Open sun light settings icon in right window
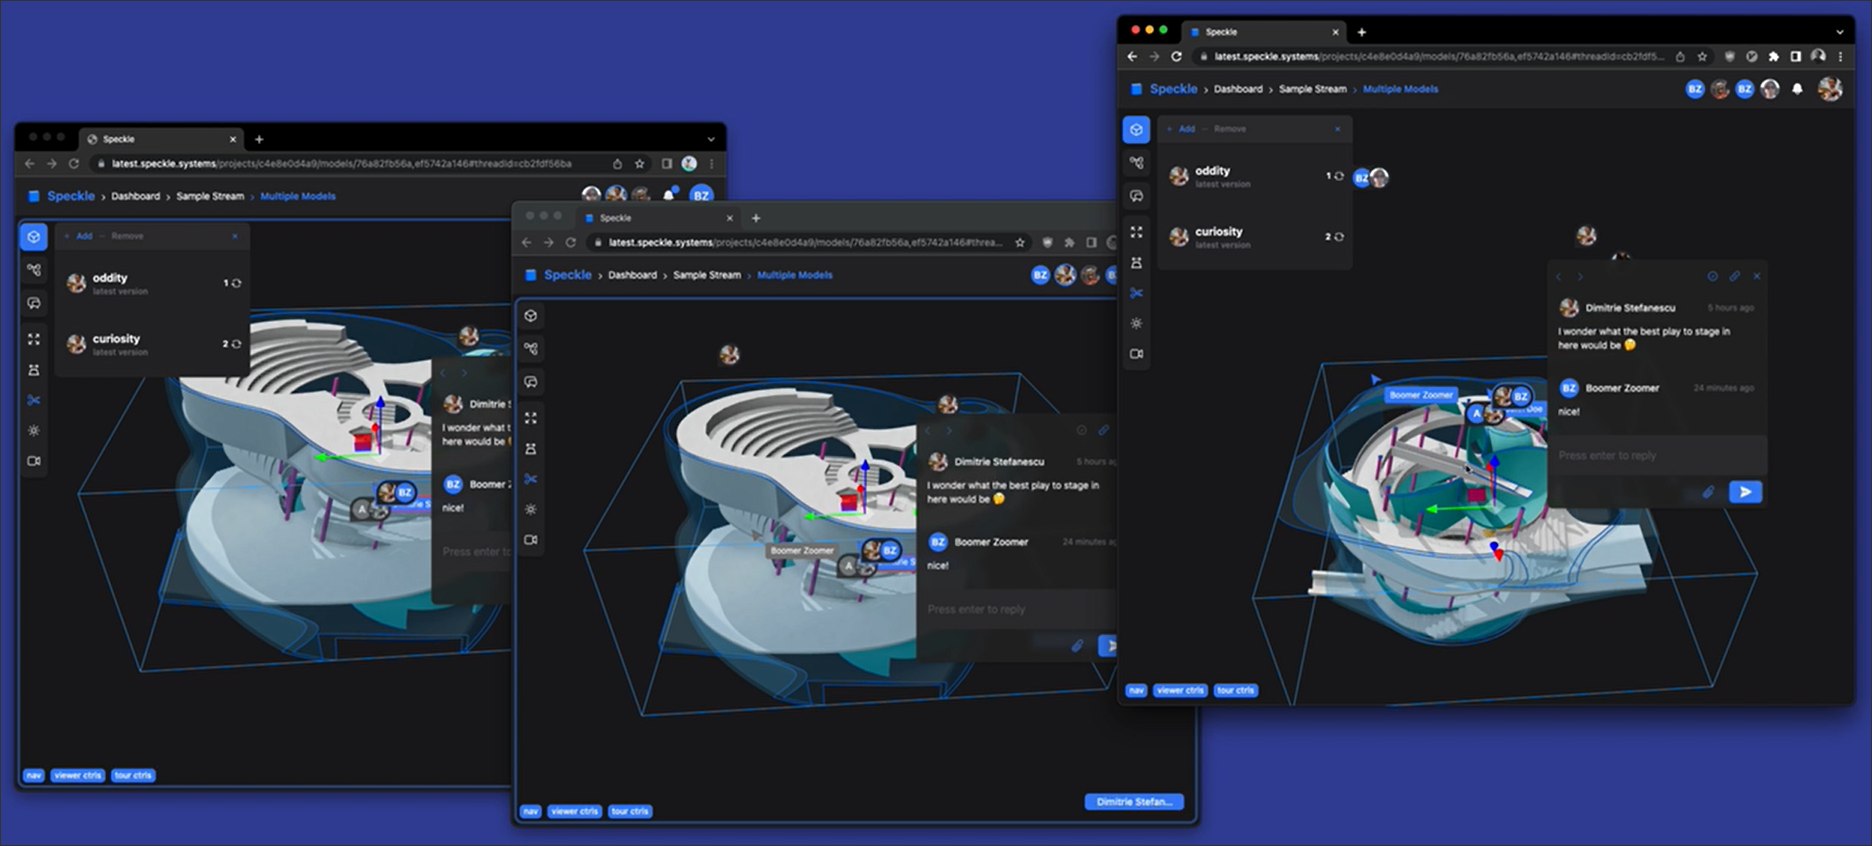Image resolution: width=1872 pixels, height=846 pixels. (x=1136, y=323)
